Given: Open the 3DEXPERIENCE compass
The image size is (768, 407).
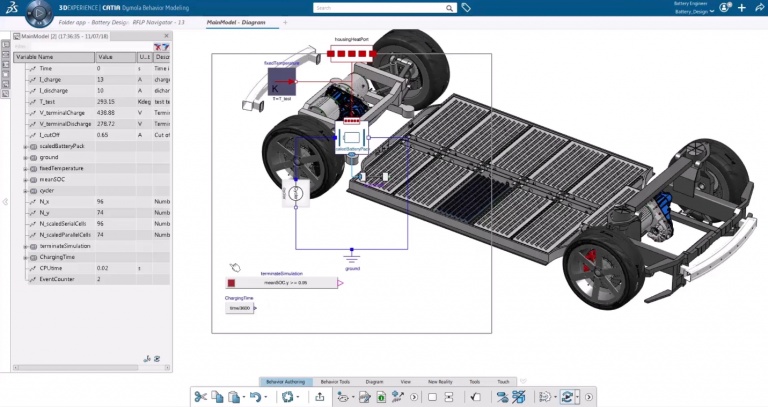Looking at the screenshot, I should pyautogui.click(x=38, y=13).
